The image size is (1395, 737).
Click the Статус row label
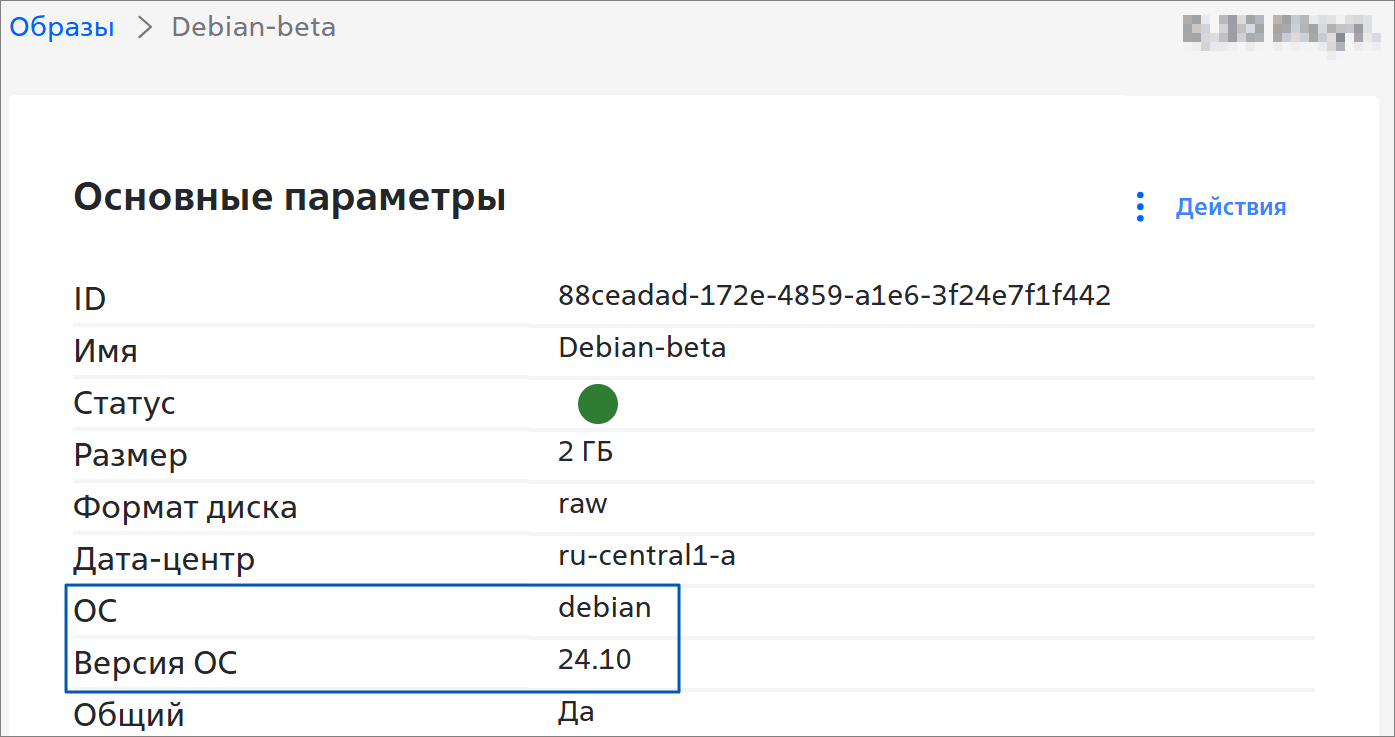pyautogui.click(x=125, y=404)
